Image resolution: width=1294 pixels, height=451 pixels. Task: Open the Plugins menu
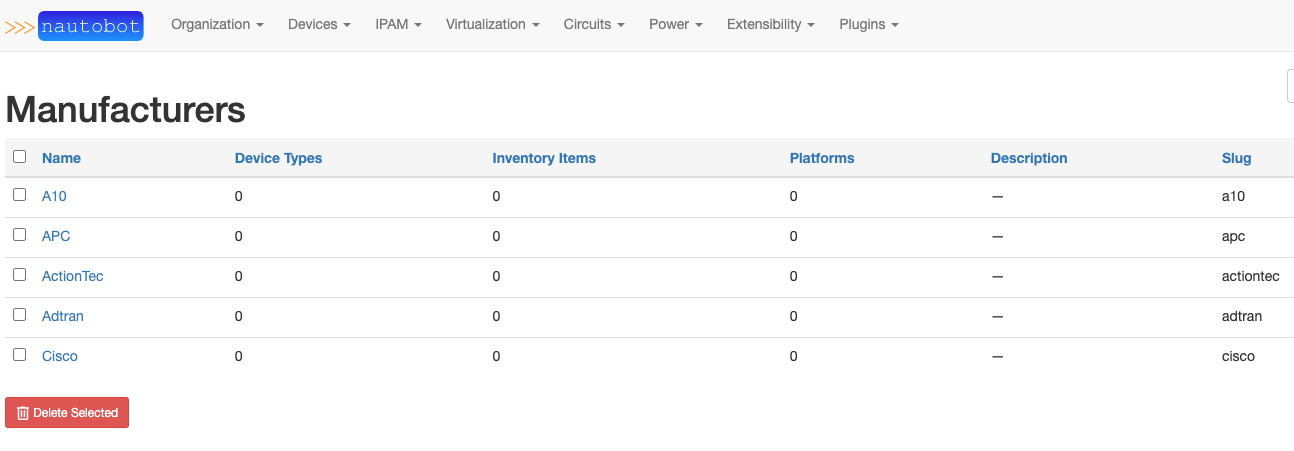coord(868,24)
